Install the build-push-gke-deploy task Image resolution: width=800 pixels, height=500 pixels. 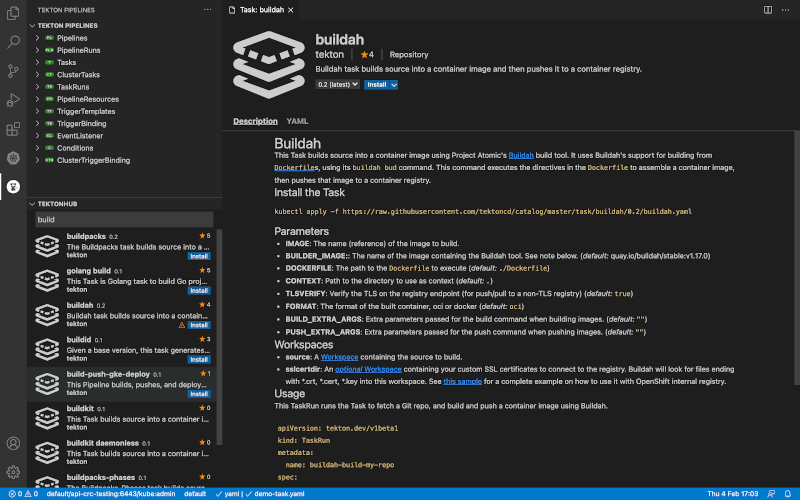click(198, 394)
